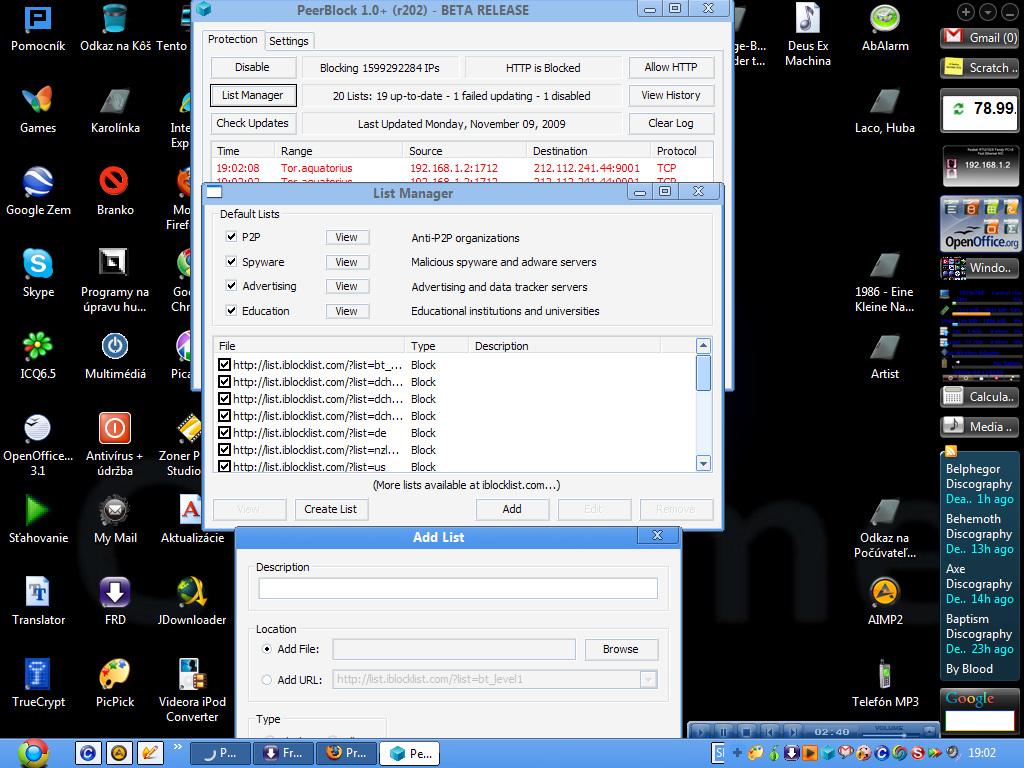Expand the media player gadget arrow
Screen dimensions: 1024x768
point(929,729)
